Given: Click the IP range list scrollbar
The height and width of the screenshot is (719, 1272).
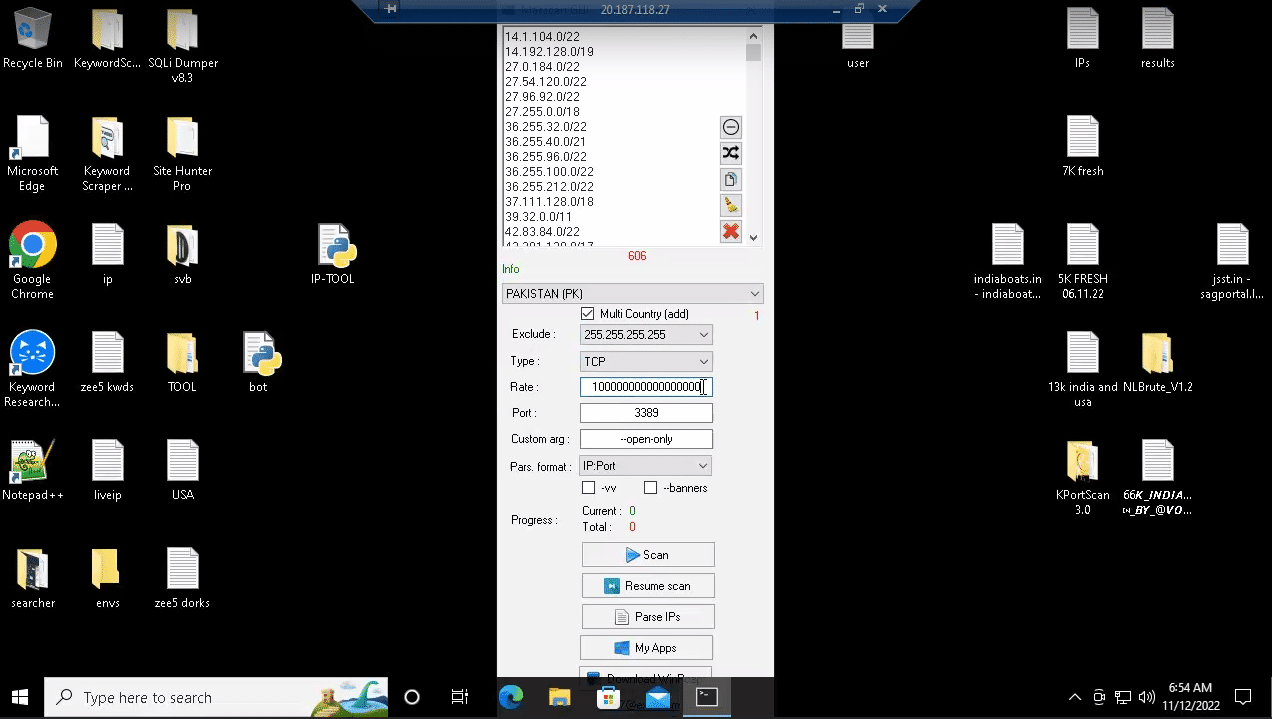Looking at the screenshot, I should coord(754,140).
